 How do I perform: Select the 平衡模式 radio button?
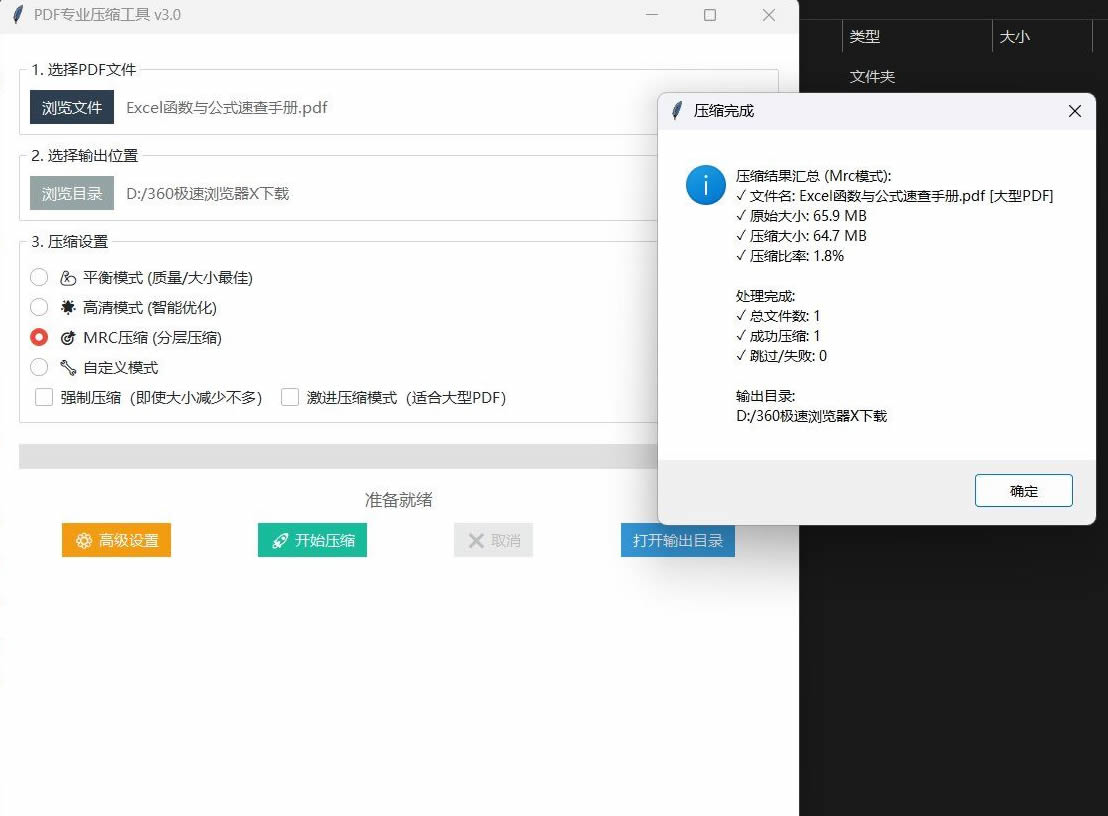(39, 278)
